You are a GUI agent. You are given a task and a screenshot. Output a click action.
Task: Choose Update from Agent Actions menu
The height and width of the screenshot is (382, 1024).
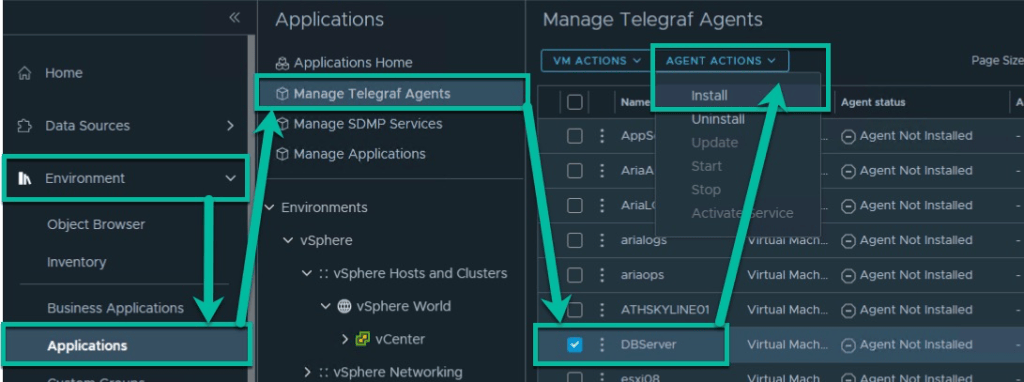714,143
